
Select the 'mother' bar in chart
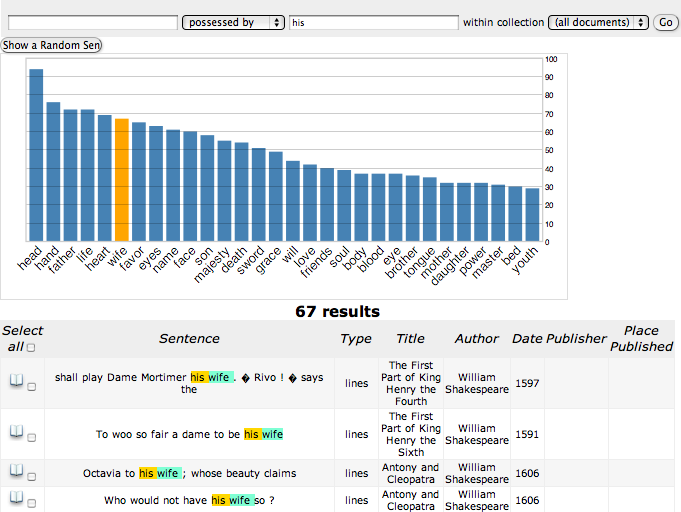pos(447,212)
